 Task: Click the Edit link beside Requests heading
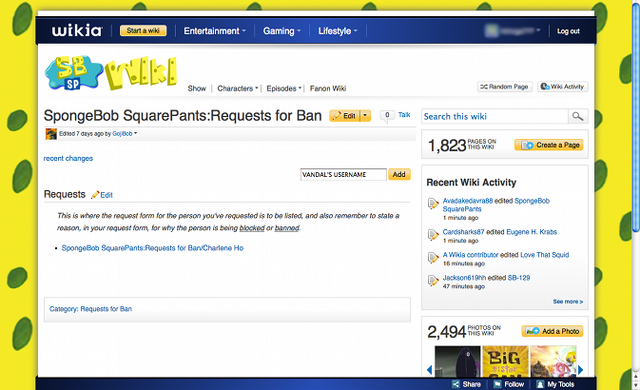point(107,195)
